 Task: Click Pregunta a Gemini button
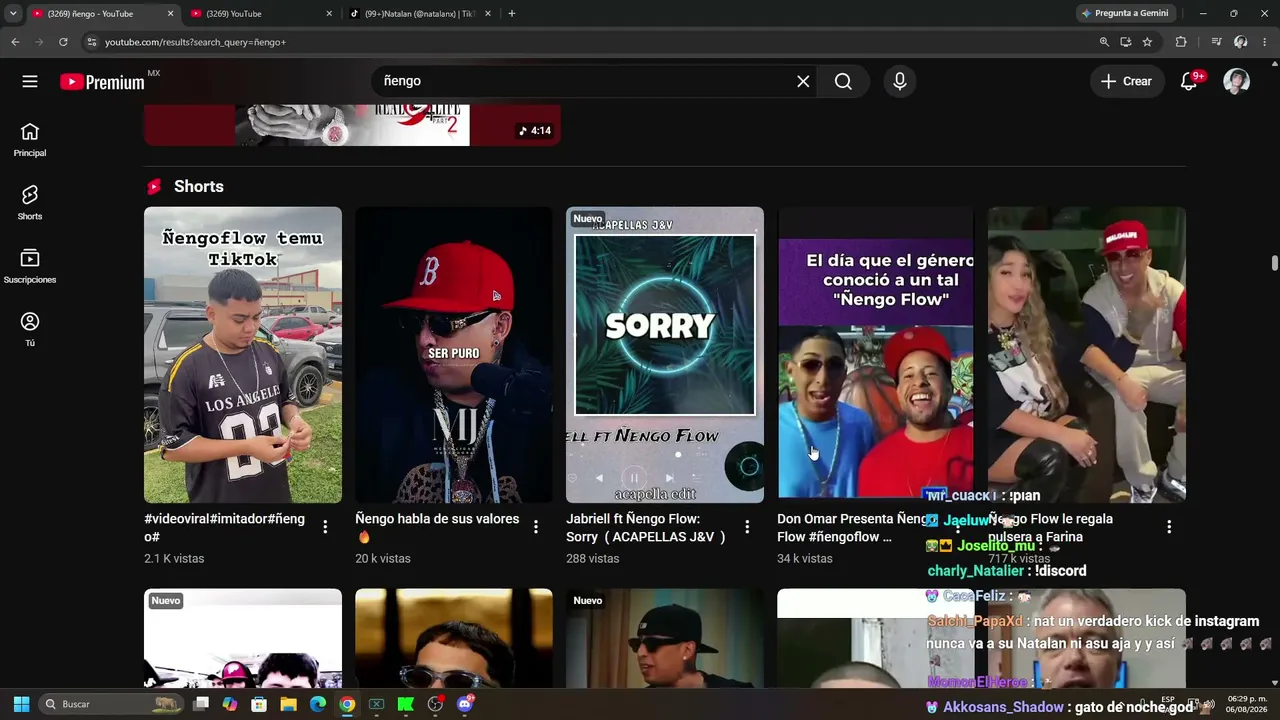tap(1124, 14)
